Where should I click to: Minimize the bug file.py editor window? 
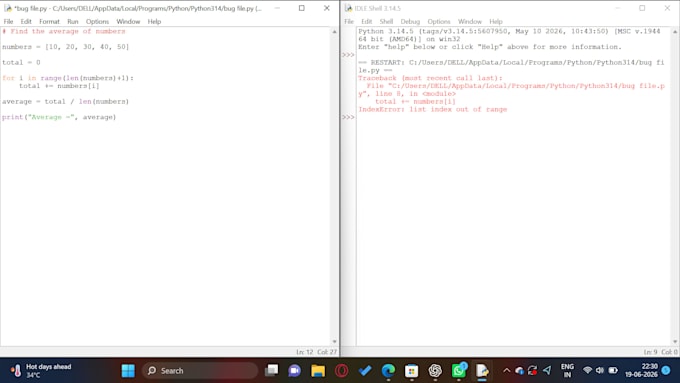click(277, 8)
